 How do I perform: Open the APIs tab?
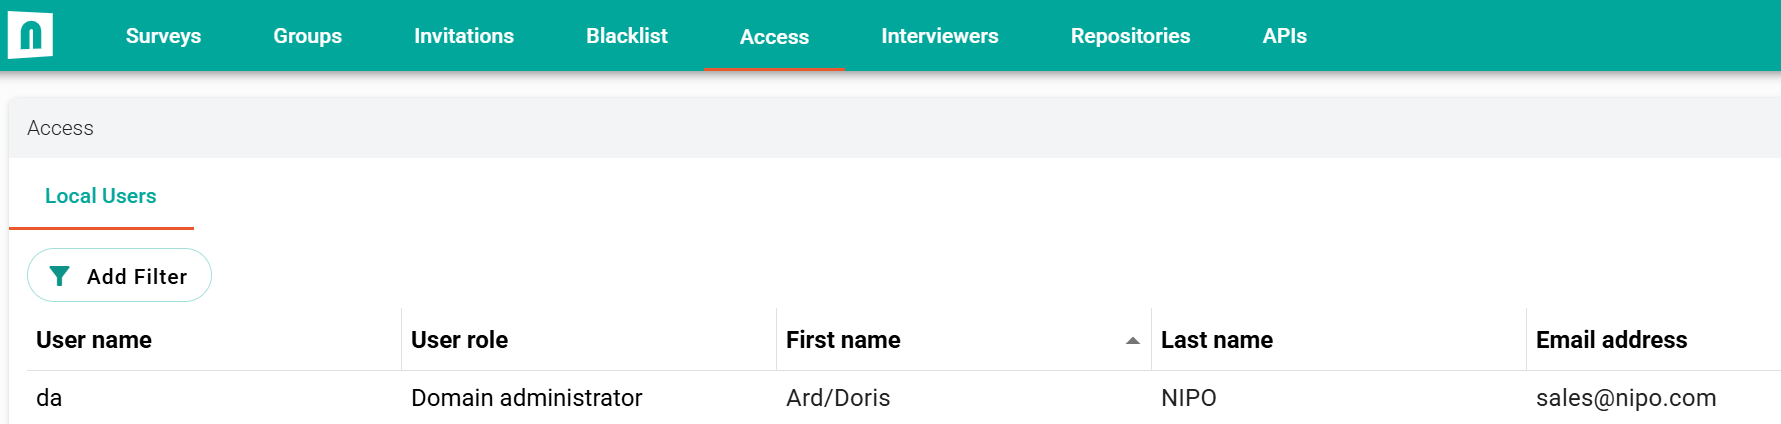[x=1285, y=36]
